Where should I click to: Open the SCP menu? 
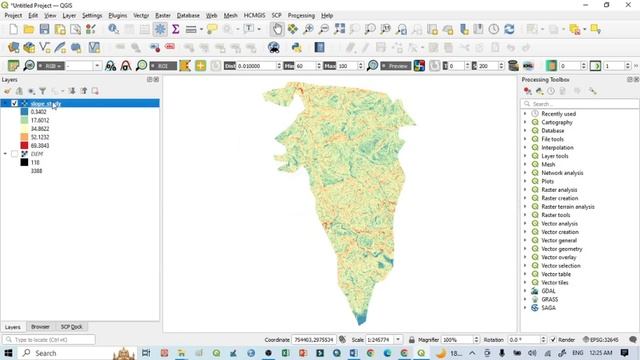coord(276,16)
